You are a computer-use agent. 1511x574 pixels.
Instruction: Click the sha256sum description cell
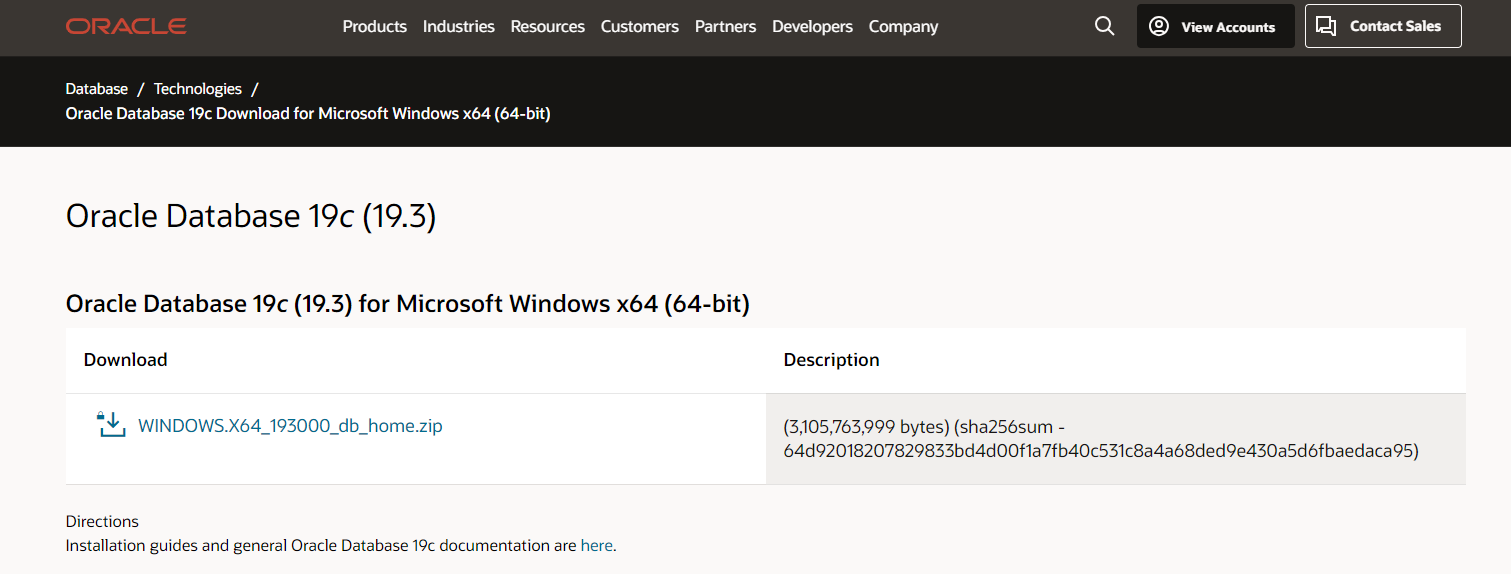(x=1100, y=439)
